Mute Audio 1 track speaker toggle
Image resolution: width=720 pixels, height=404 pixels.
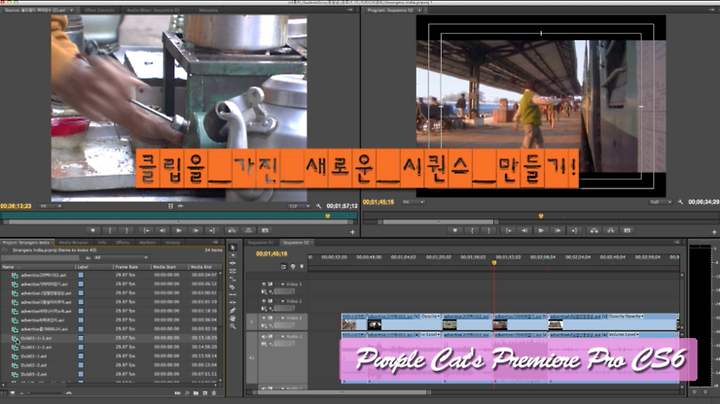click(x=264, y=337)
